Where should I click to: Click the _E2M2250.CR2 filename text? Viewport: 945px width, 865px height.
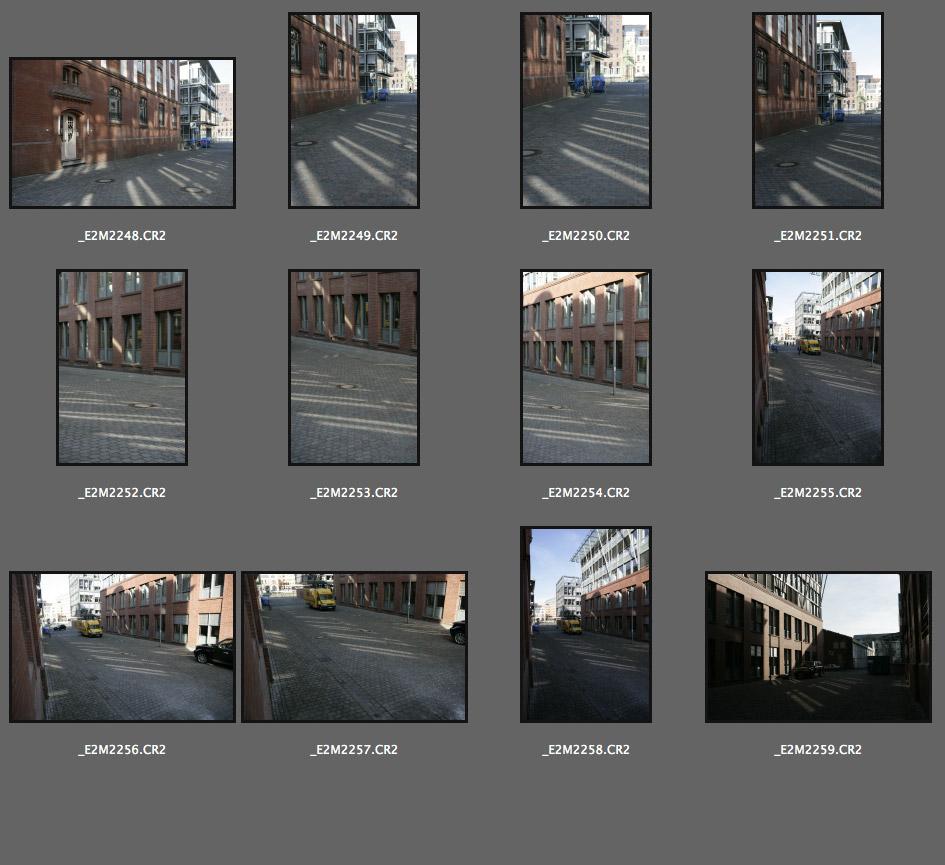point(586,236)
